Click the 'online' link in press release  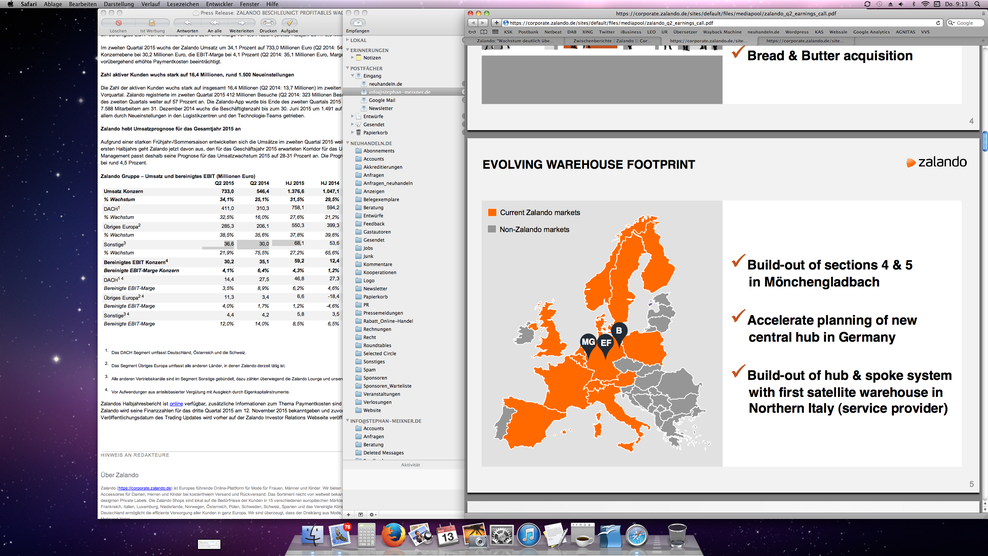click(176, 403)
